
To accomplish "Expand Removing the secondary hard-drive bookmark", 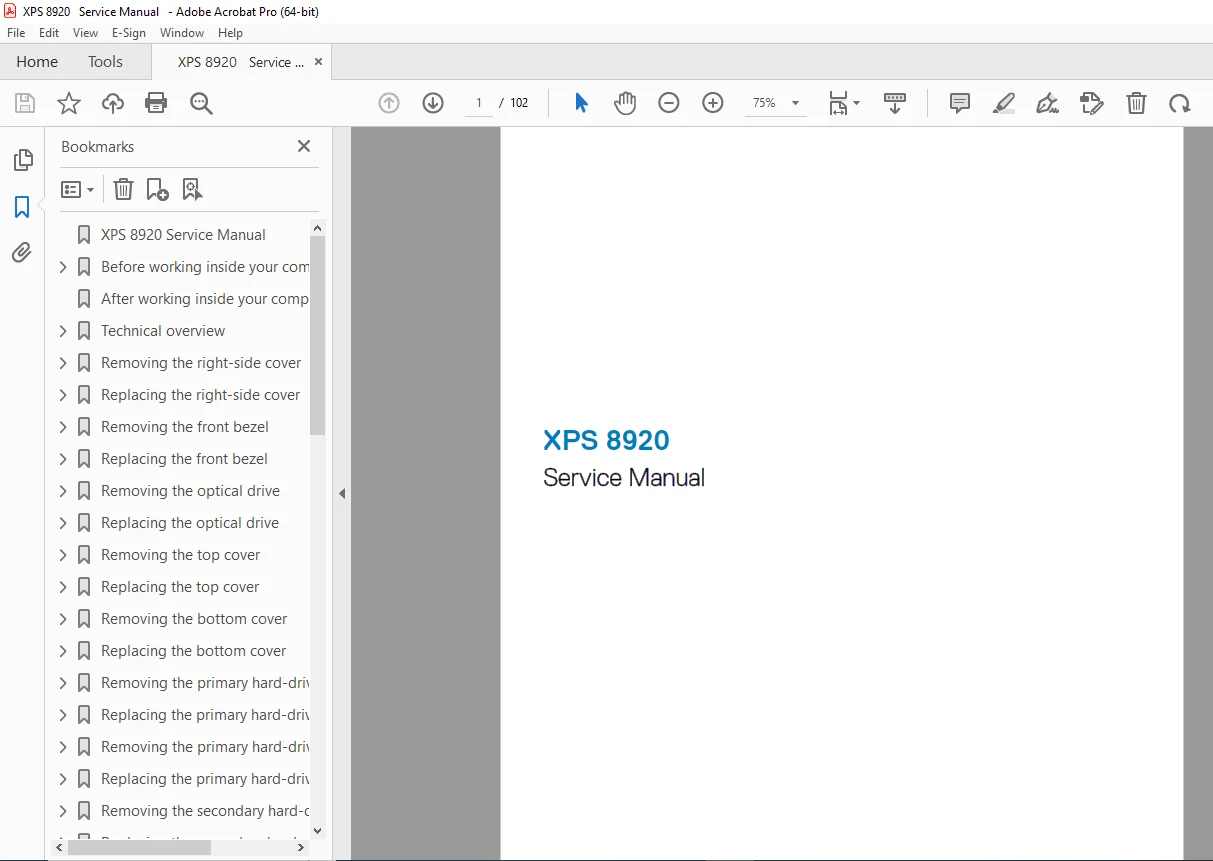I will click(x=63, y=811).
